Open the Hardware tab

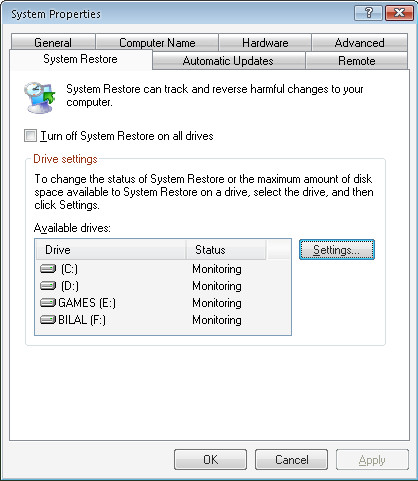pos(265,43)
